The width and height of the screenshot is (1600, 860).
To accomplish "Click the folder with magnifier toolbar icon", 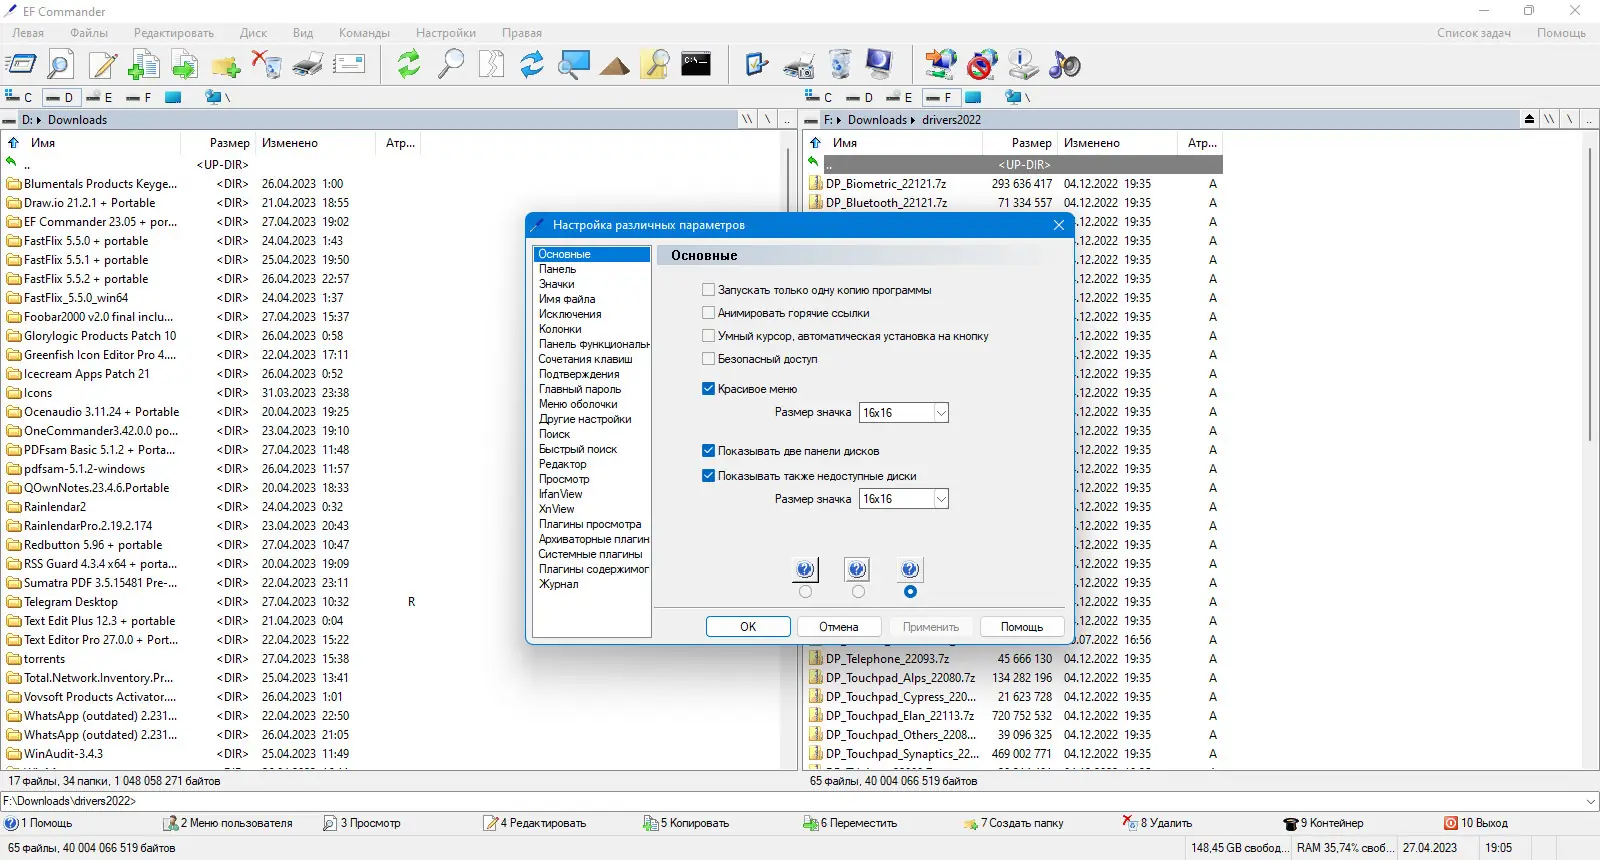I will pos(656,65).
